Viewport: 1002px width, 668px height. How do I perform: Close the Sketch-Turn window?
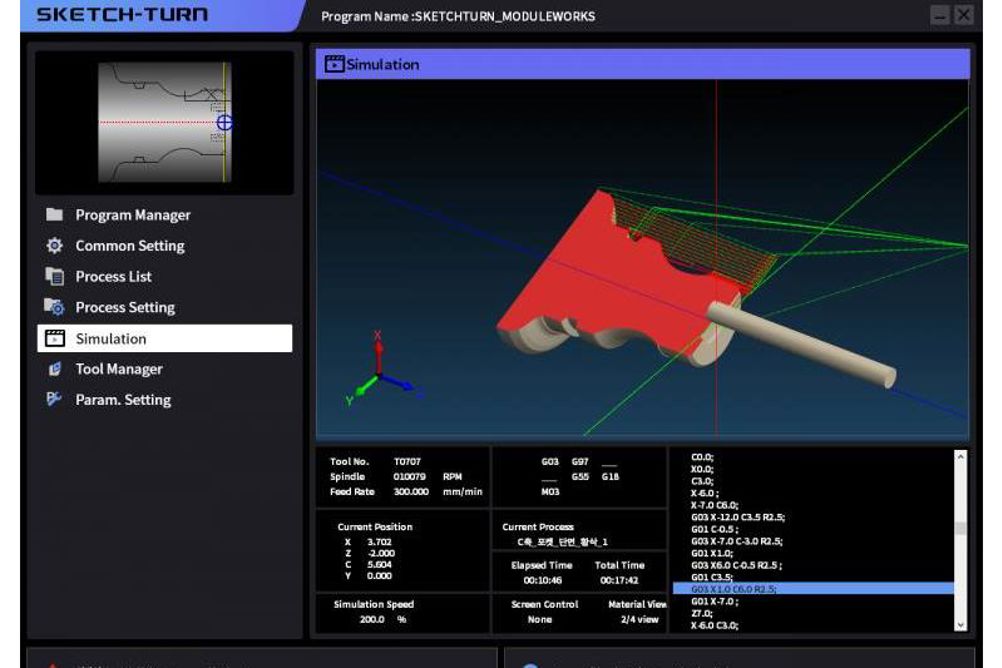pos(964,15)
